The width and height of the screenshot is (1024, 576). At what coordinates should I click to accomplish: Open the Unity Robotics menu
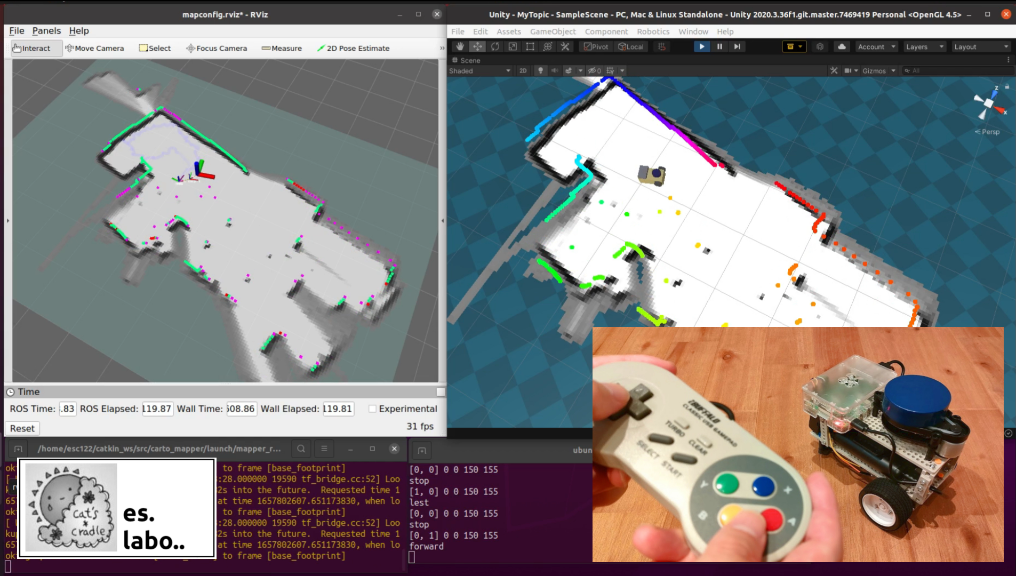point(653,31)
